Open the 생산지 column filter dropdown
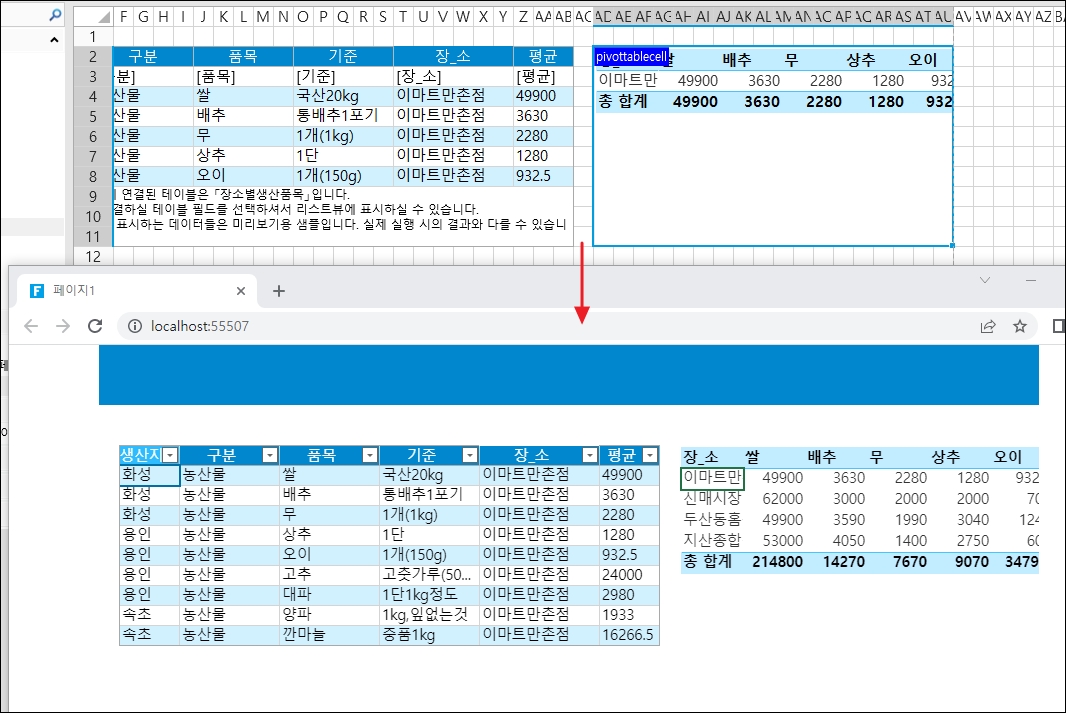 point(170,455)
